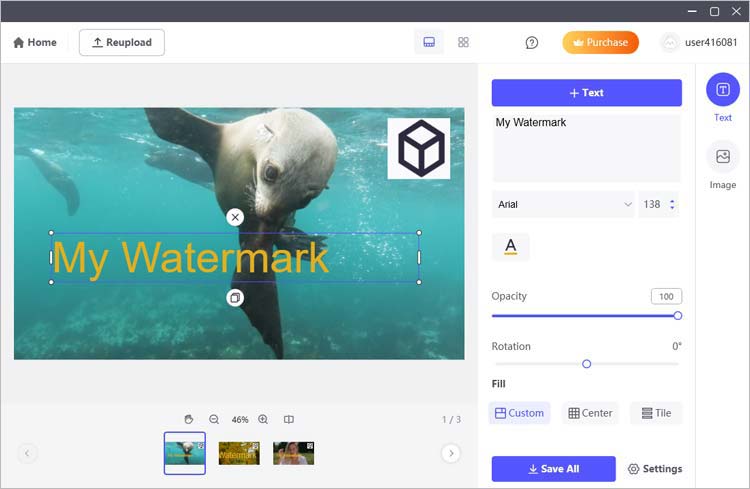Screen dimensions: 750x489
Task: Close the application window
Action: click(x=736, y=11)
